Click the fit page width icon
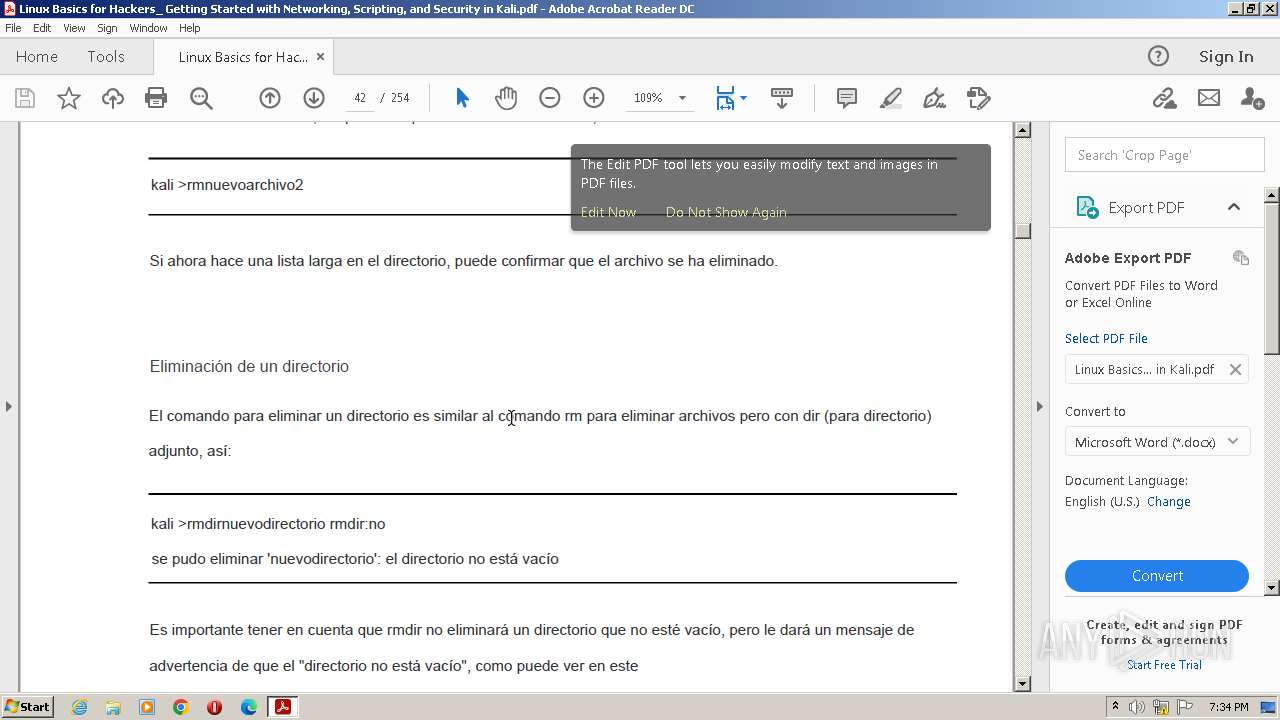 pyautogui.click(x=725, y=98)
